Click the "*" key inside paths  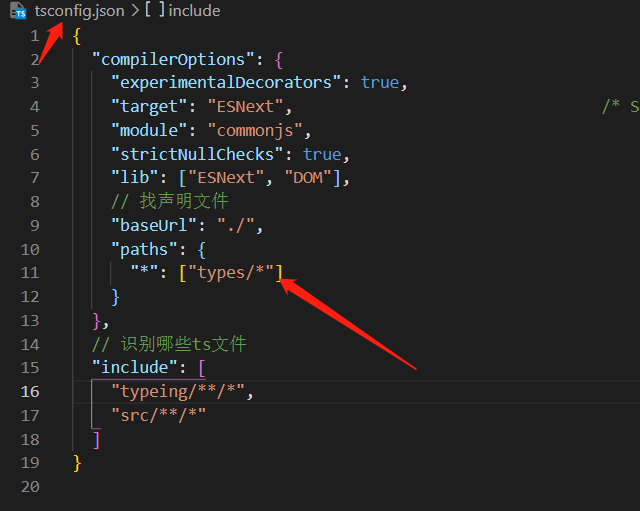(x=144, y=272)
